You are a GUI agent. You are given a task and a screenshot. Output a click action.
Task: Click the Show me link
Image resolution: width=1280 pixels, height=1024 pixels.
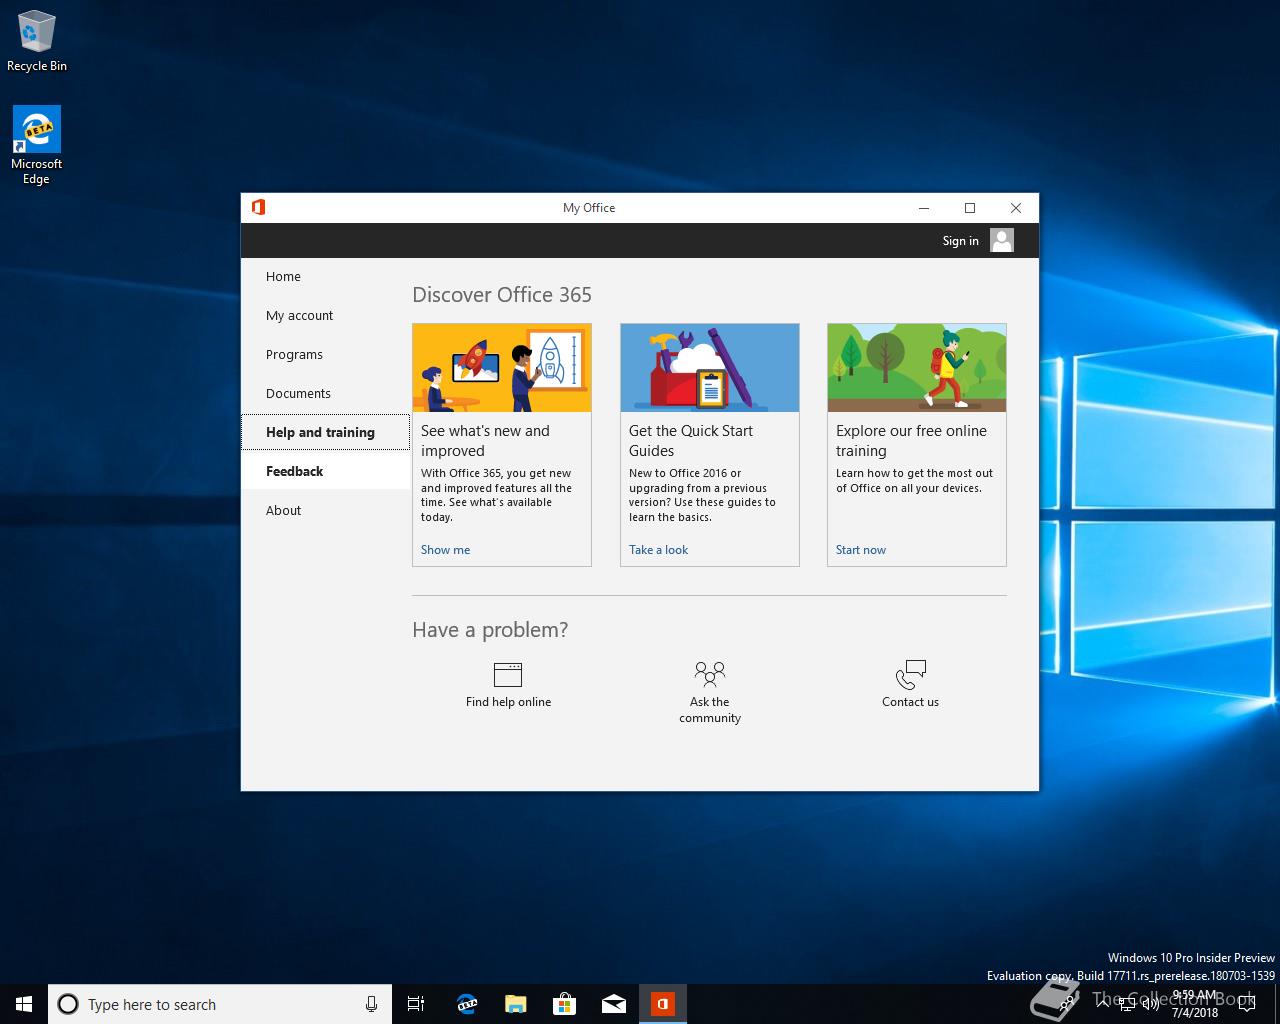445,550
